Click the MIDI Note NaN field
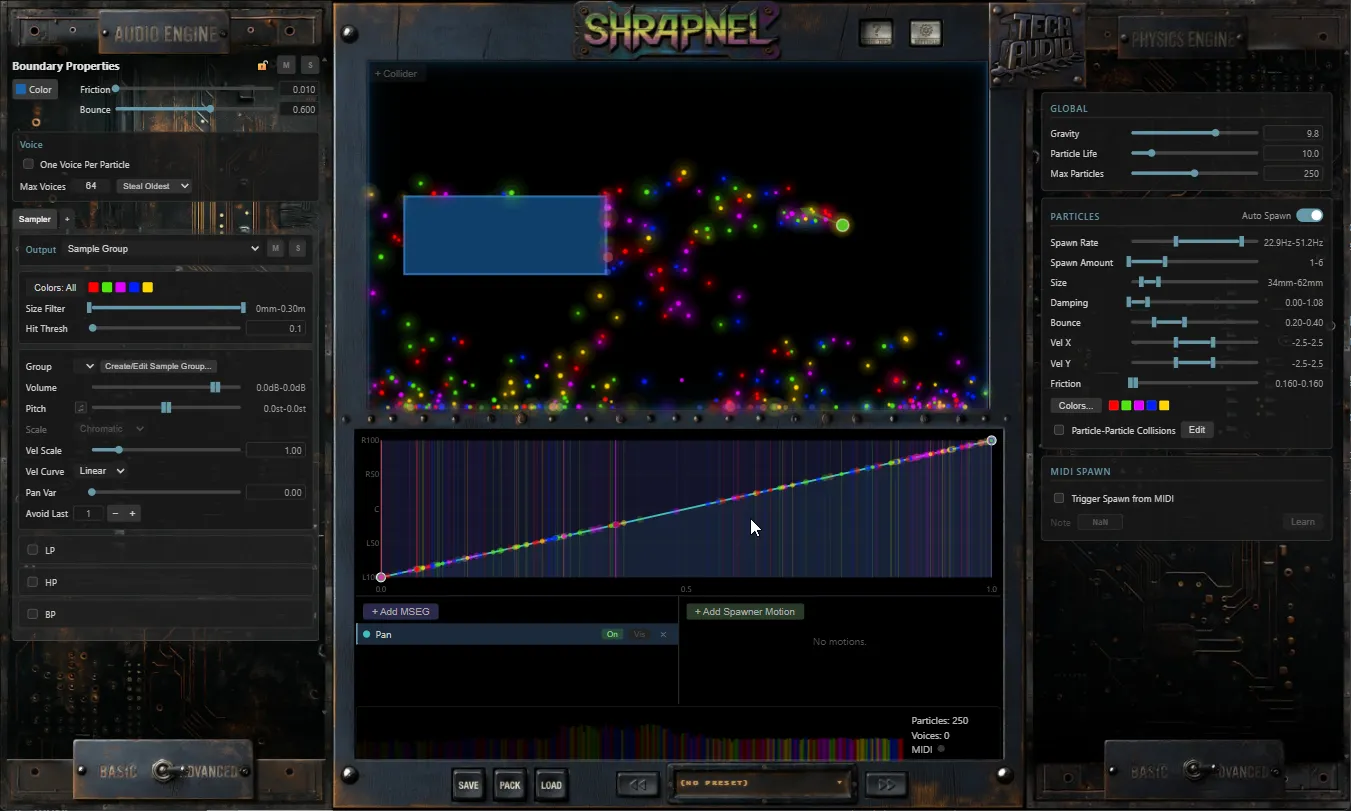 pyautogui.click(x=1100, y=522)
